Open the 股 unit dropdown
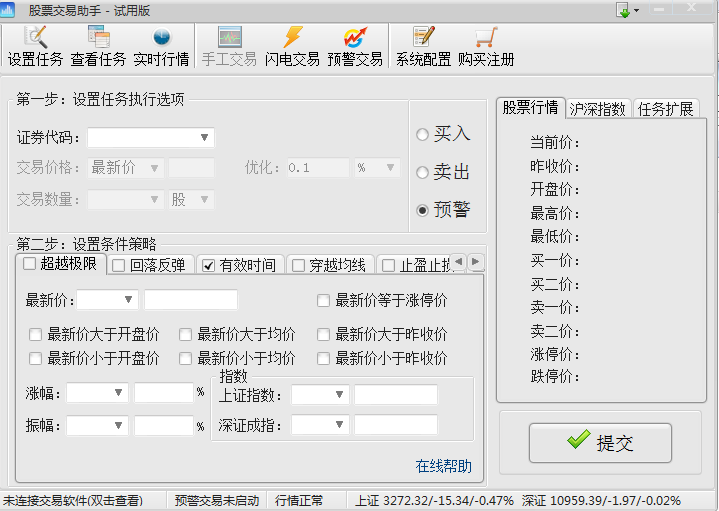 (205, 200)
